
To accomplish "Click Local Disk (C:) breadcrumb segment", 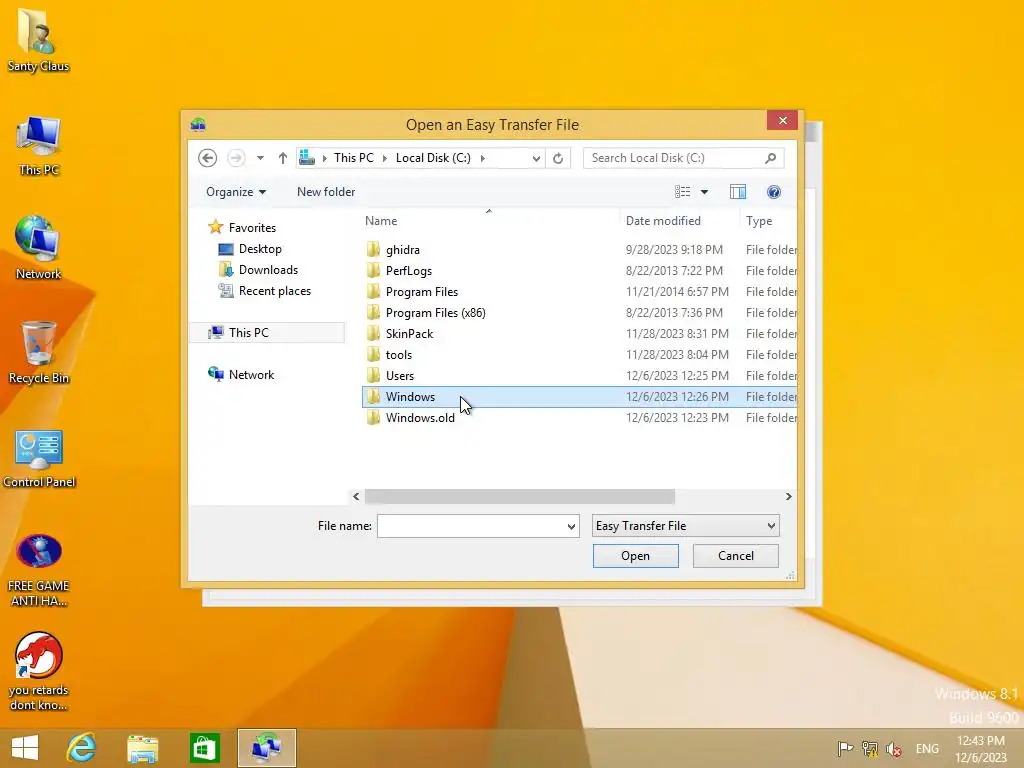I will click(x=433, y=158).
